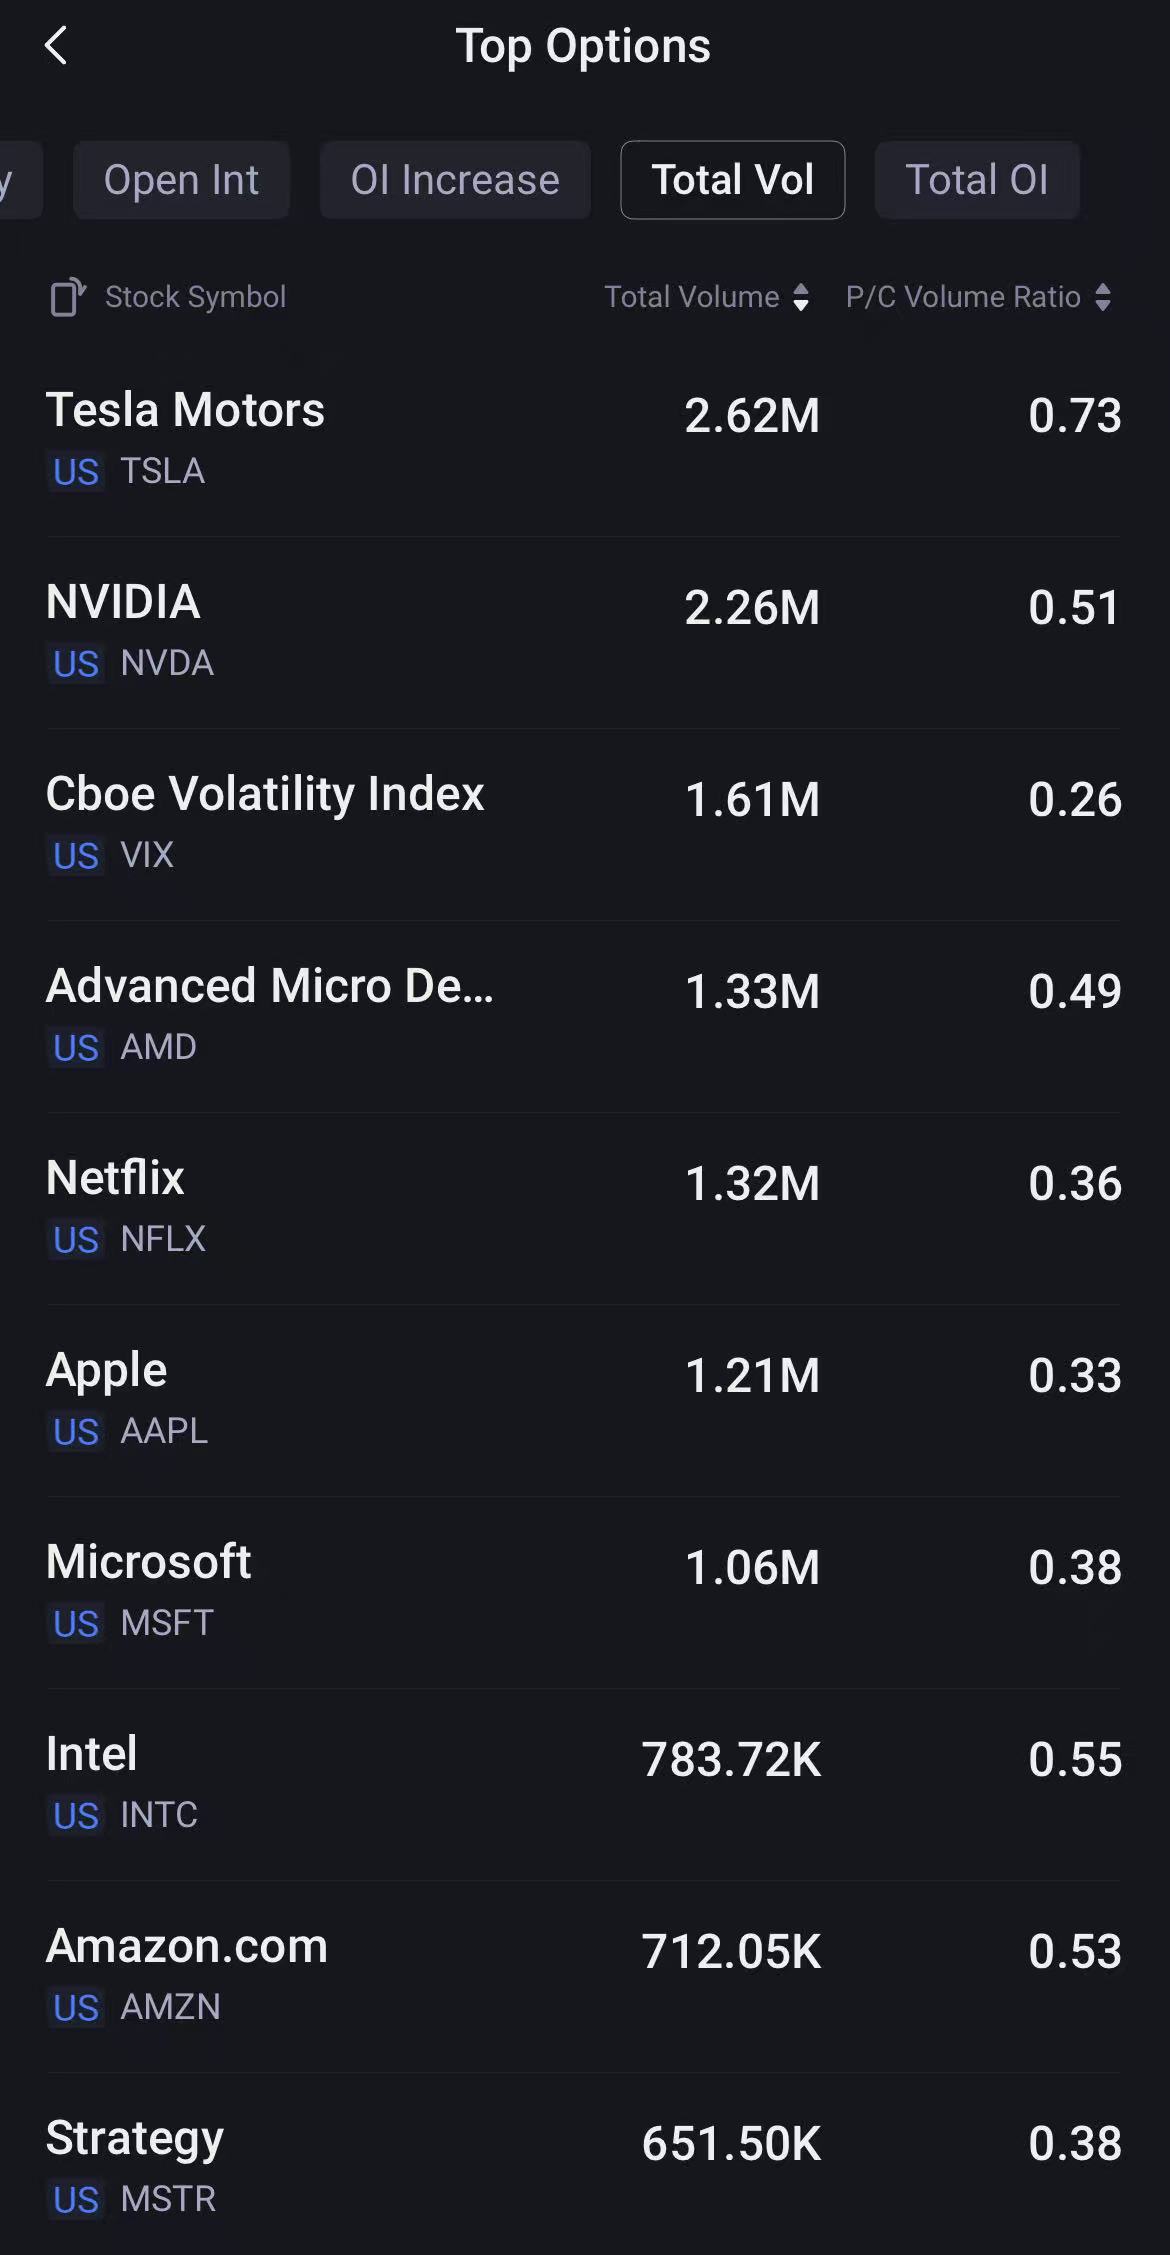Switch to OI Increase tab
The image size is (1170, 2255).
pyautogui.click(x=455, y=180)
